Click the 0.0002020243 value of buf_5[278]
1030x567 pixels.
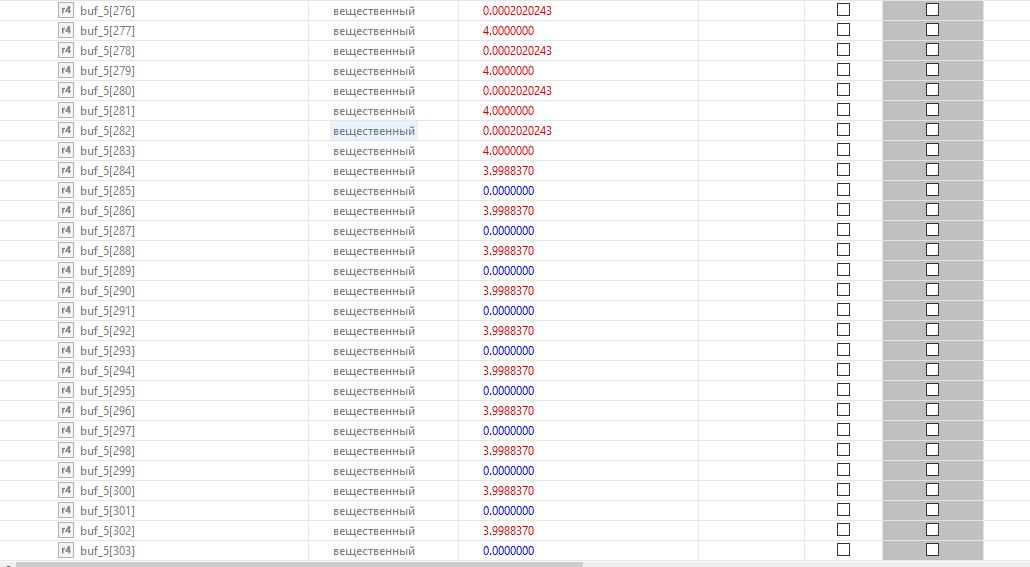[517, 51]
